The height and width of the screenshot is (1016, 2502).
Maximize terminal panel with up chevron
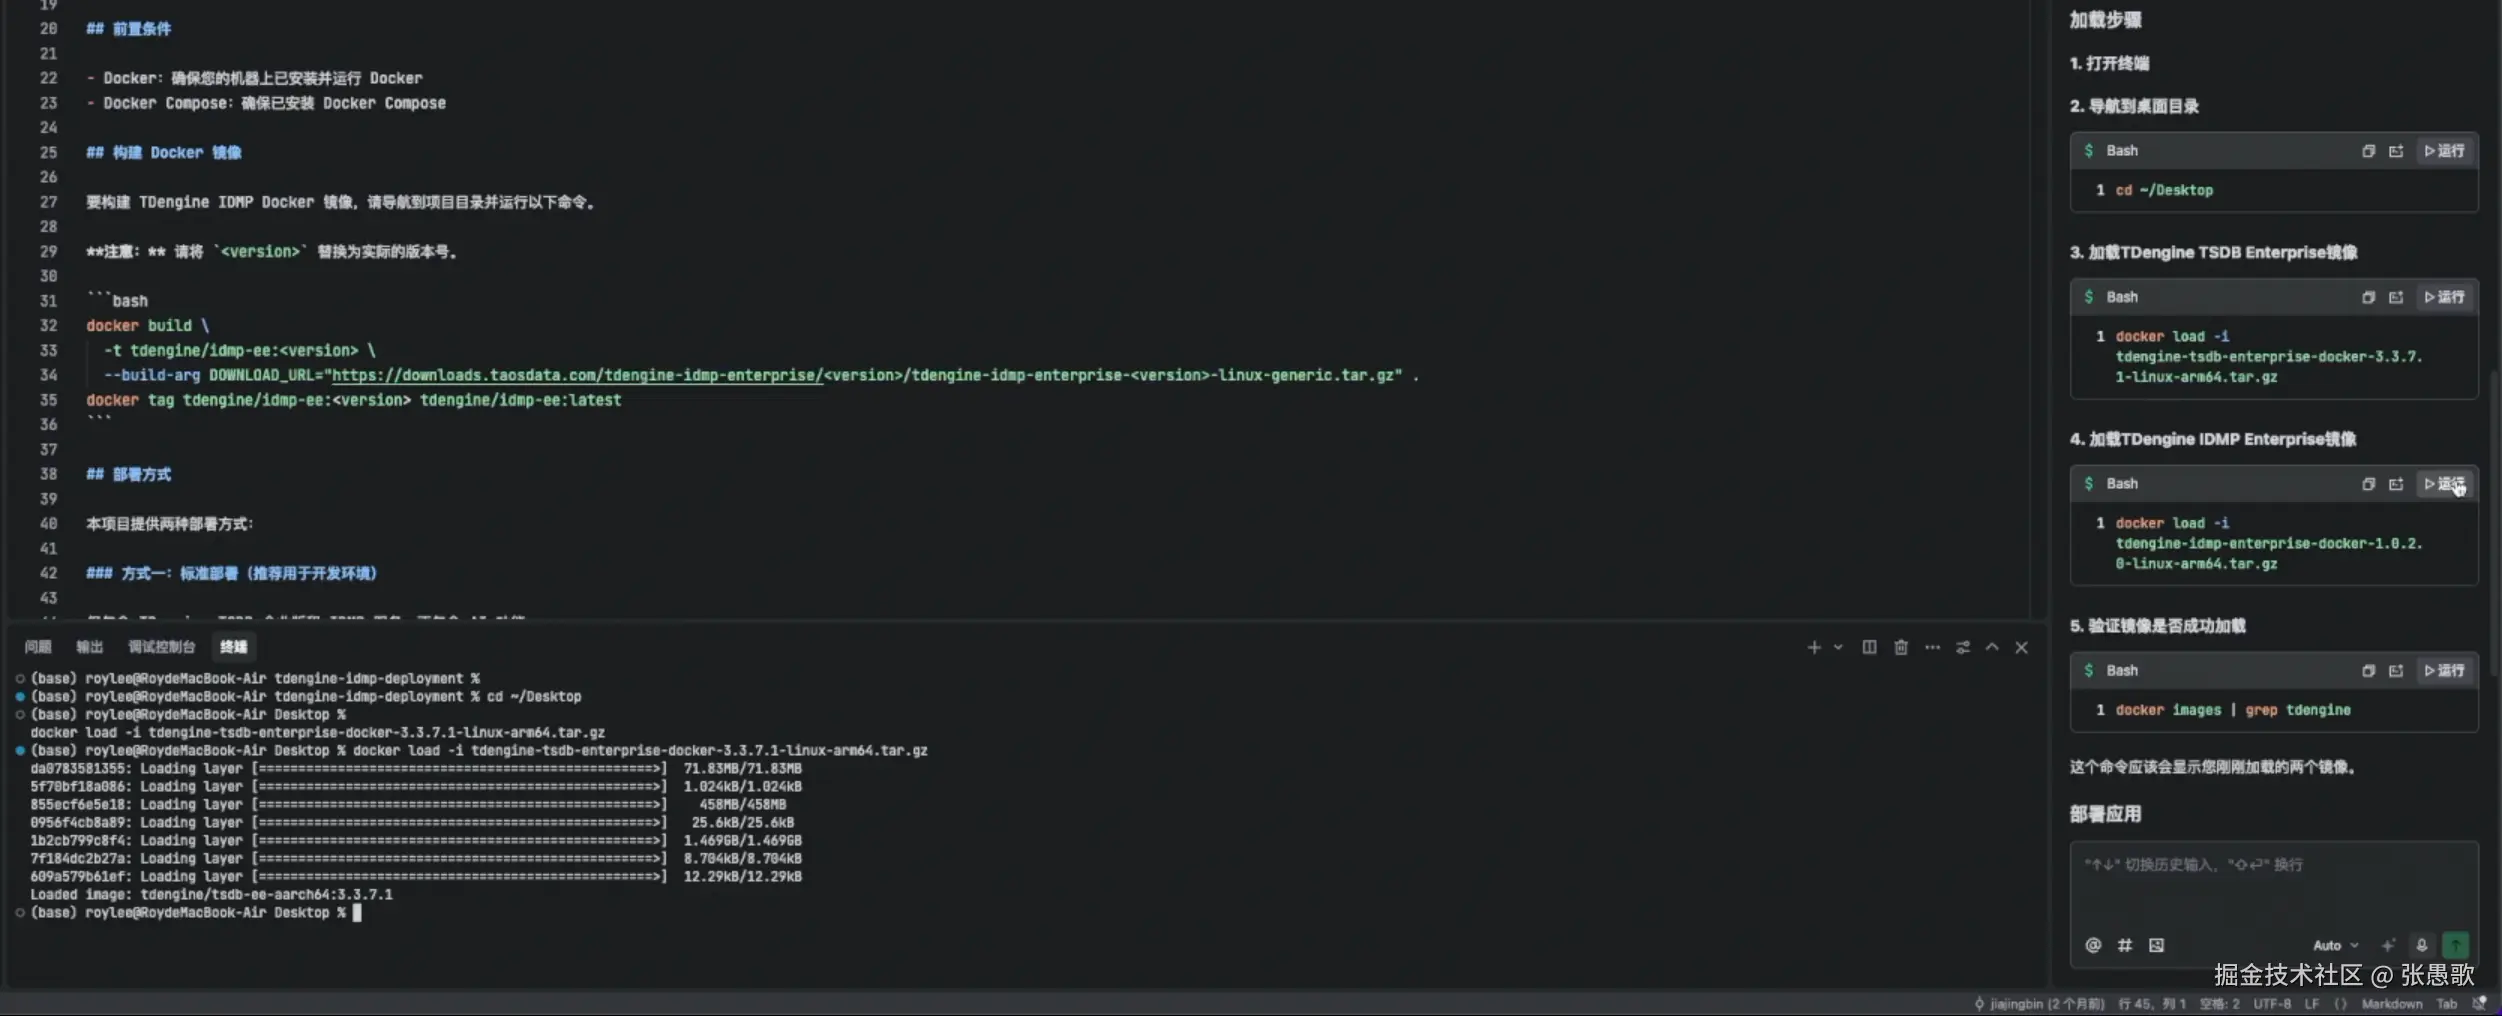(1991, 647)
